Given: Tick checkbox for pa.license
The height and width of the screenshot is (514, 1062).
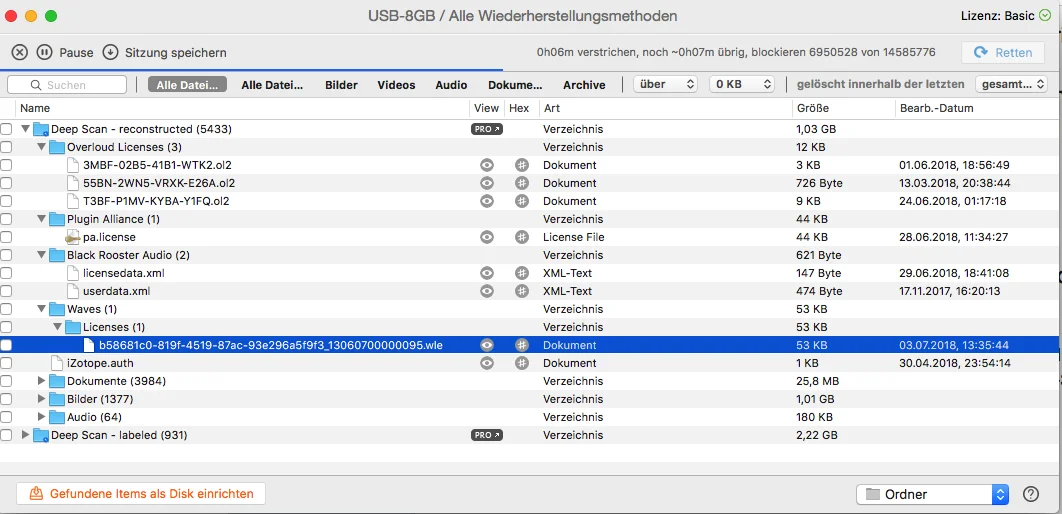Looking at the screenshot, I should [x=6, y=237].
